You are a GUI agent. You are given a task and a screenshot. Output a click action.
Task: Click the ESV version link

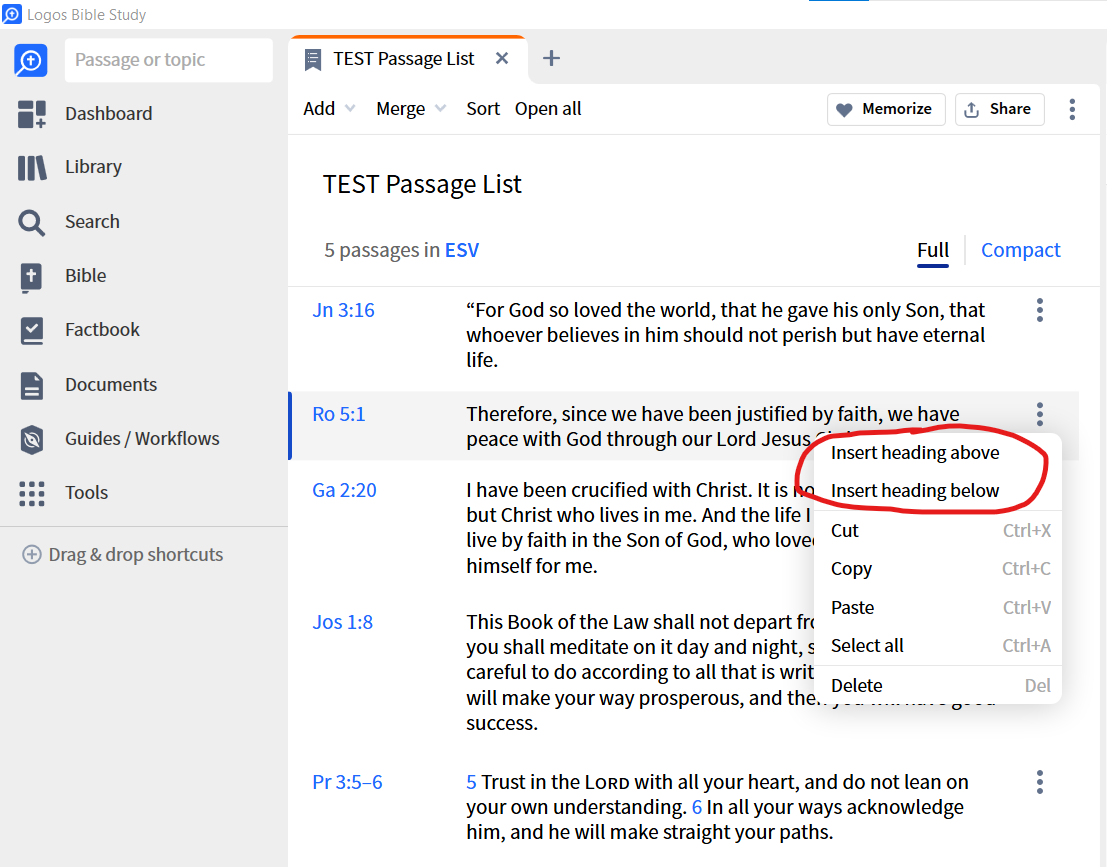pyautogui.click(x=462, y=250)
